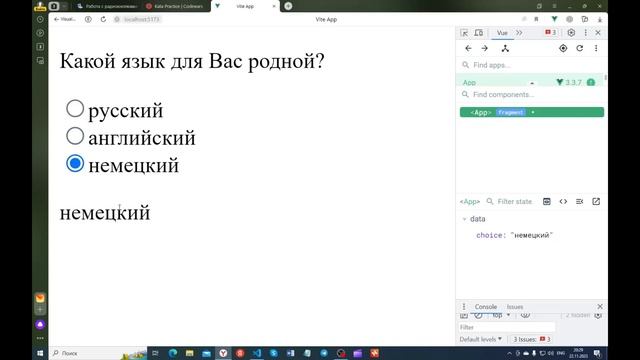
Task: Open Default levels dropdown
Action: pos(480,339)
